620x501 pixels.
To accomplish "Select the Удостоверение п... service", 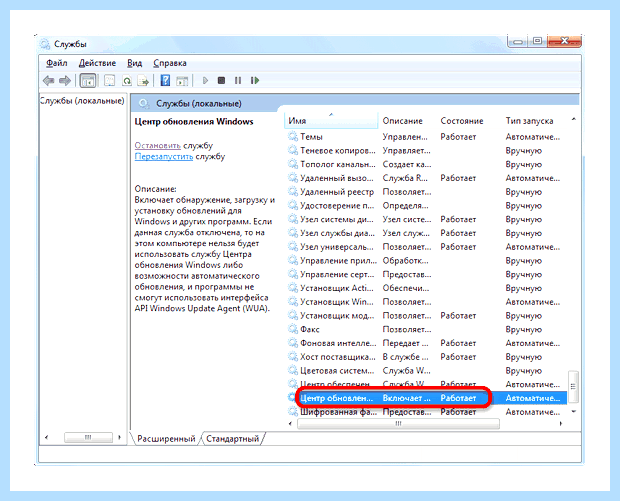I will point(426,206).
